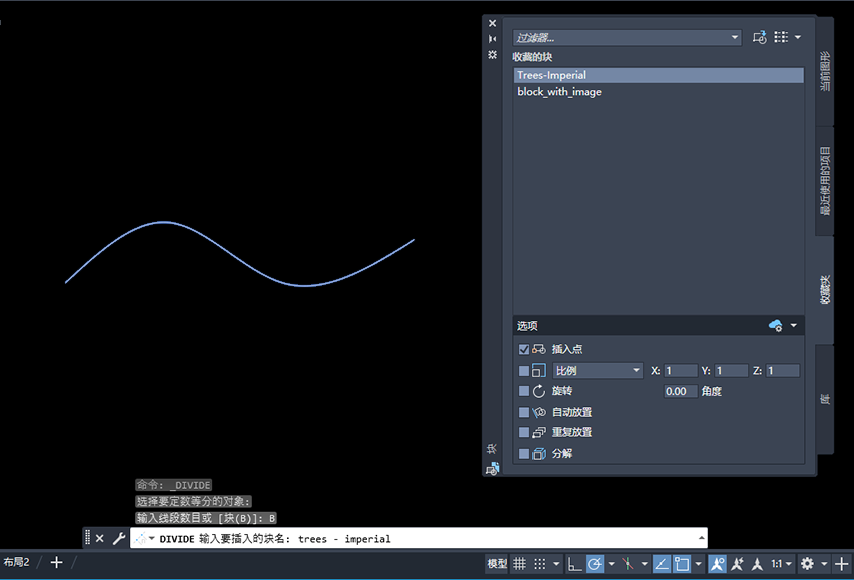
Task: Open workspace switching gear icon
Action: 808,564
